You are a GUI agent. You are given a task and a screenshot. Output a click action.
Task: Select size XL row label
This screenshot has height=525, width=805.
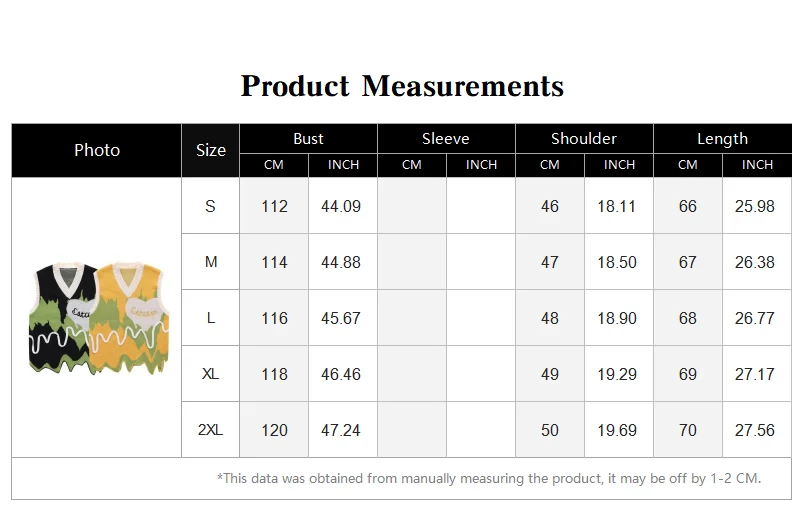[x=210, y=374]
